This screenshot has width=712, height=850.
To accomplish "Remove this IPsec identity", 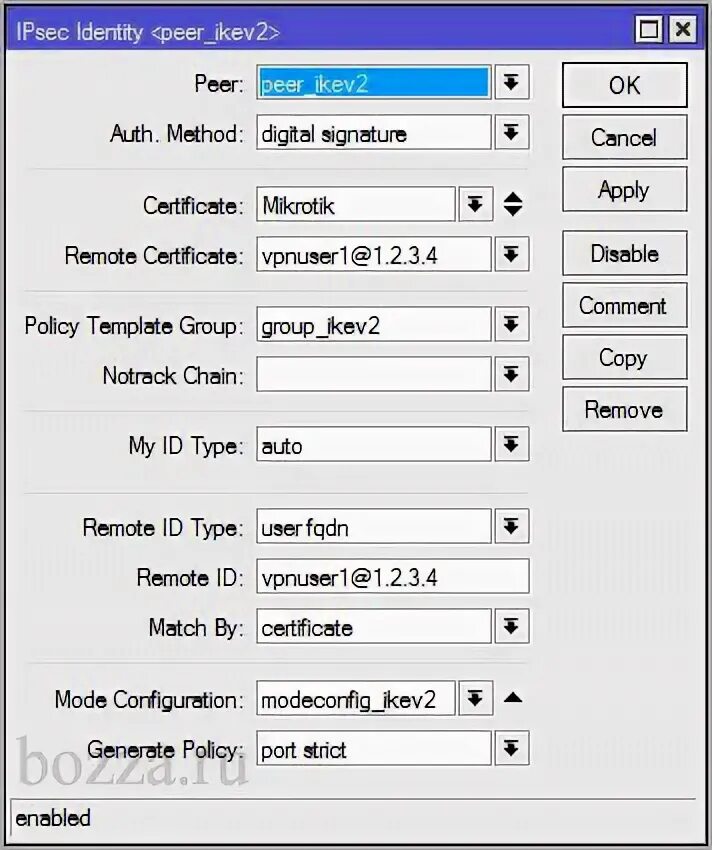I will point(624,409).
